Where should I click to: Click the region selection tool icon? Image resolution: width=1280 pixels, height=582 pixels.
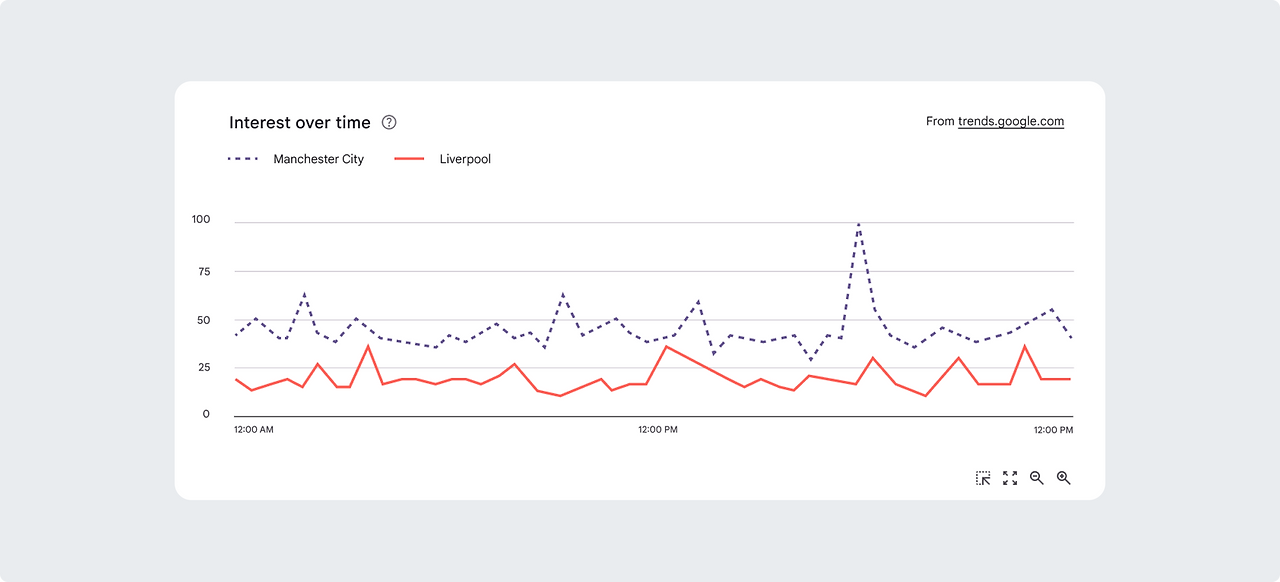[x=983, y=478]
